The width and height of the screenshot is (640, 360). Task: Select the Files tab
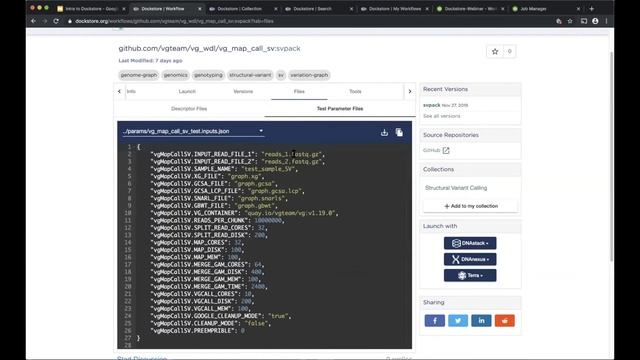299,91
